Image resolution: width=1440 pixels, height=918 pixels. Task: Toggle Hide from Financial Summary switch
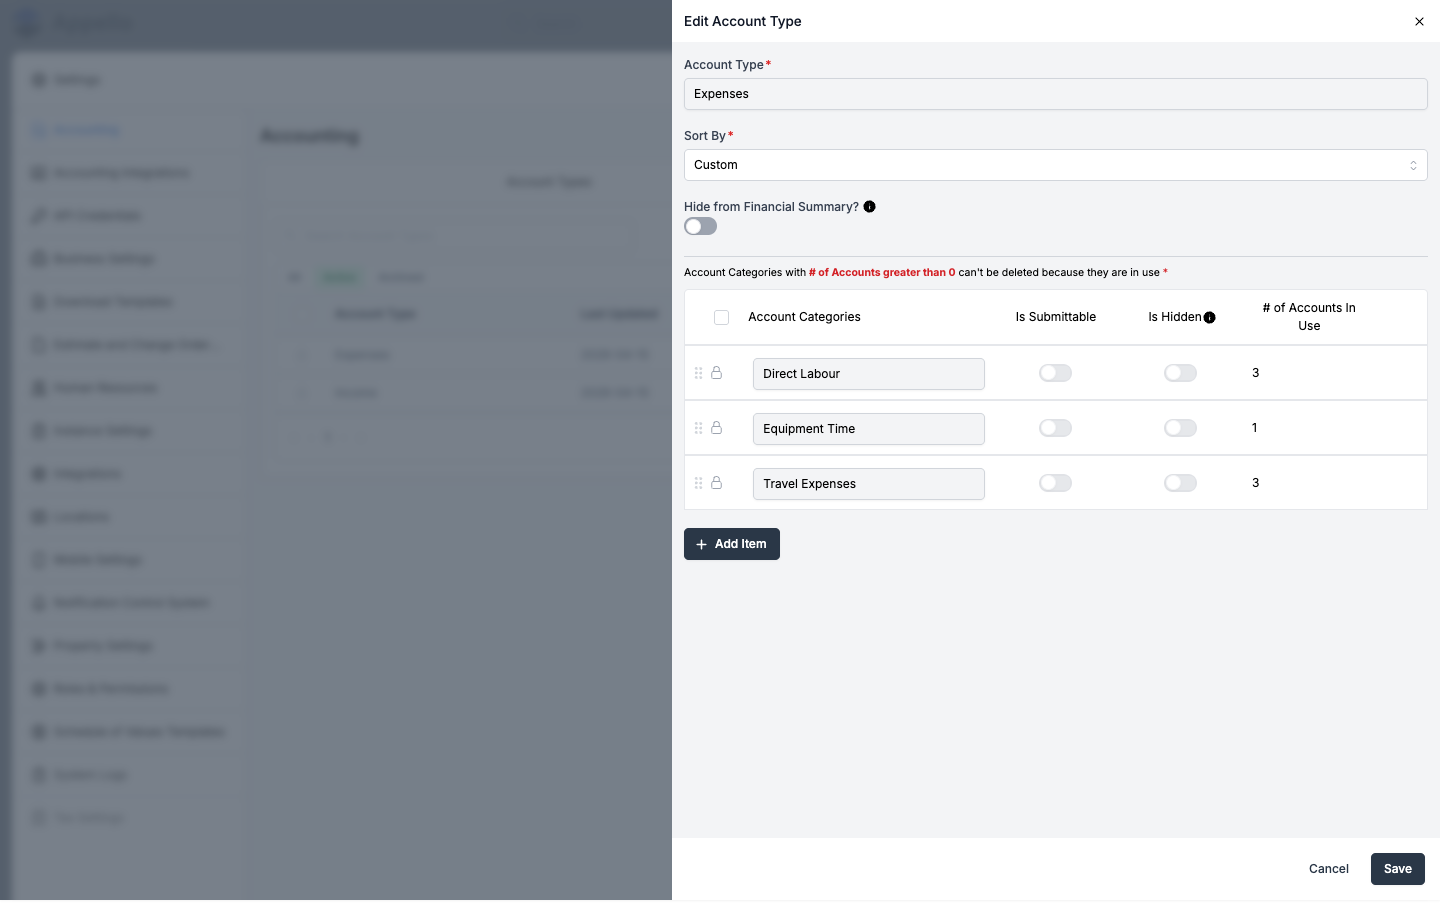click(x=701, y=227)
